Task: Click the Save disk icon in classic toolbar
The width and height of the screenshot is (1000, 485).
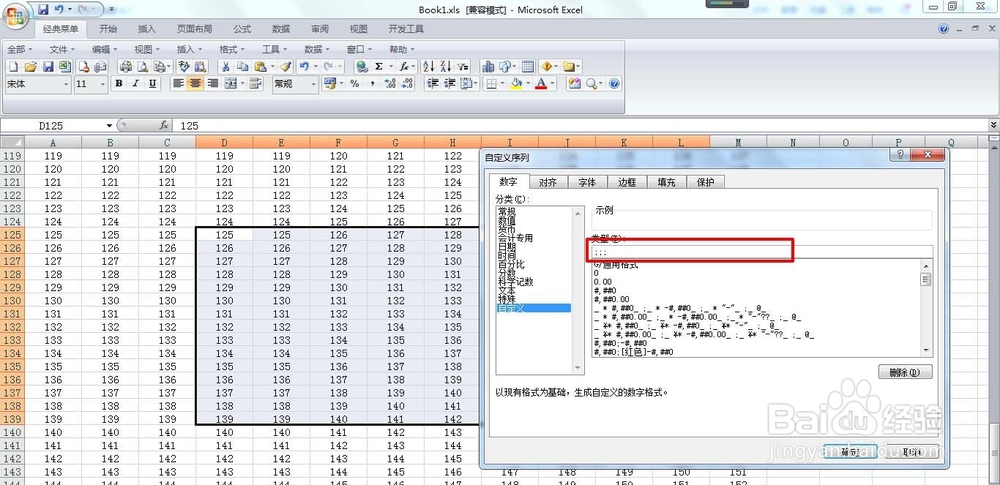Action: click(48, 66)
